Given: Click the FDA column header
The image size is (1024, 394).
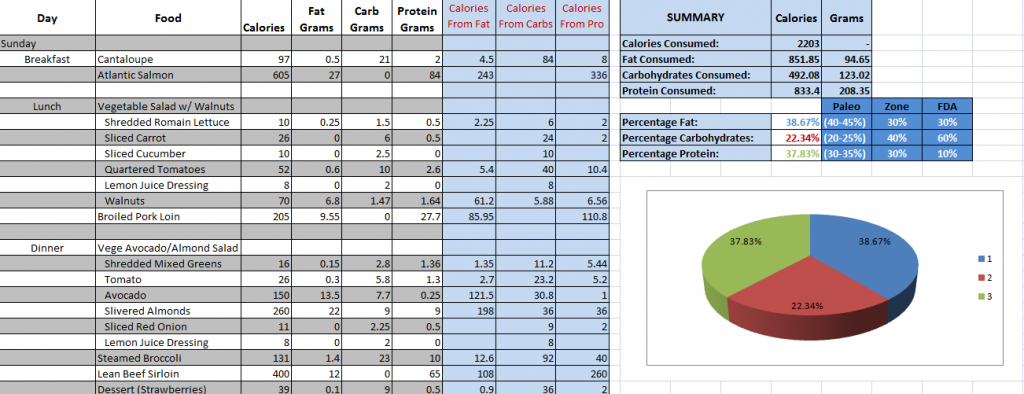Looking at the screenshot, I should click(947, 107).
